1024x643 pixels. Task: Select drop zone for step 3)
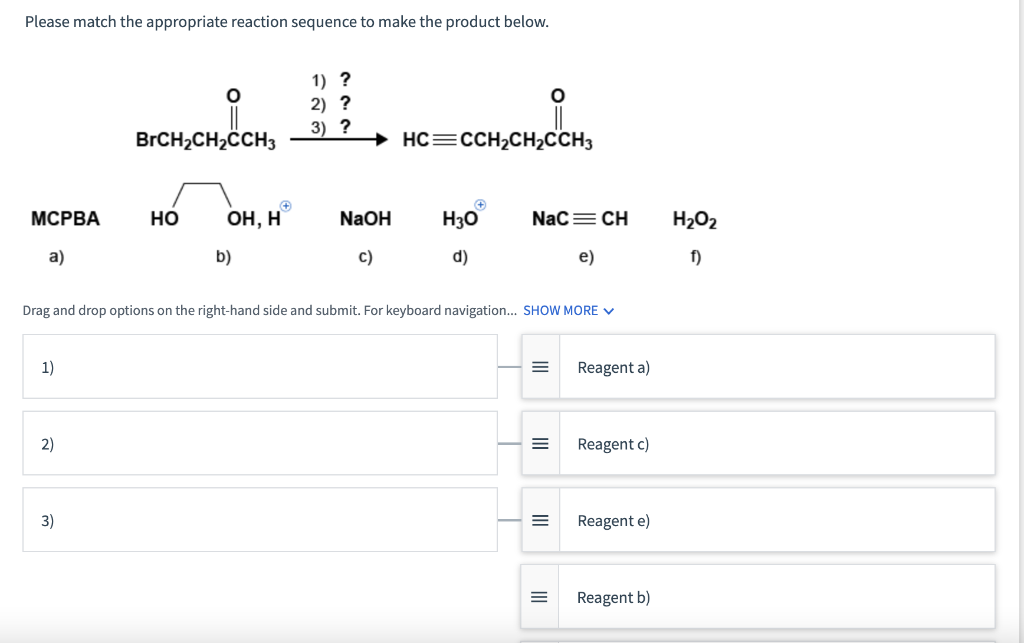260,520
